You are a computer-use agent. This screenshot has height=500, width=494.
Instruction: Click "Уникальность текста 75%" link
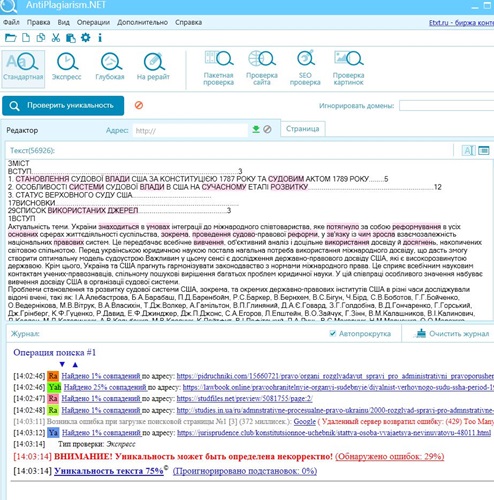click(x=109, y=471)
